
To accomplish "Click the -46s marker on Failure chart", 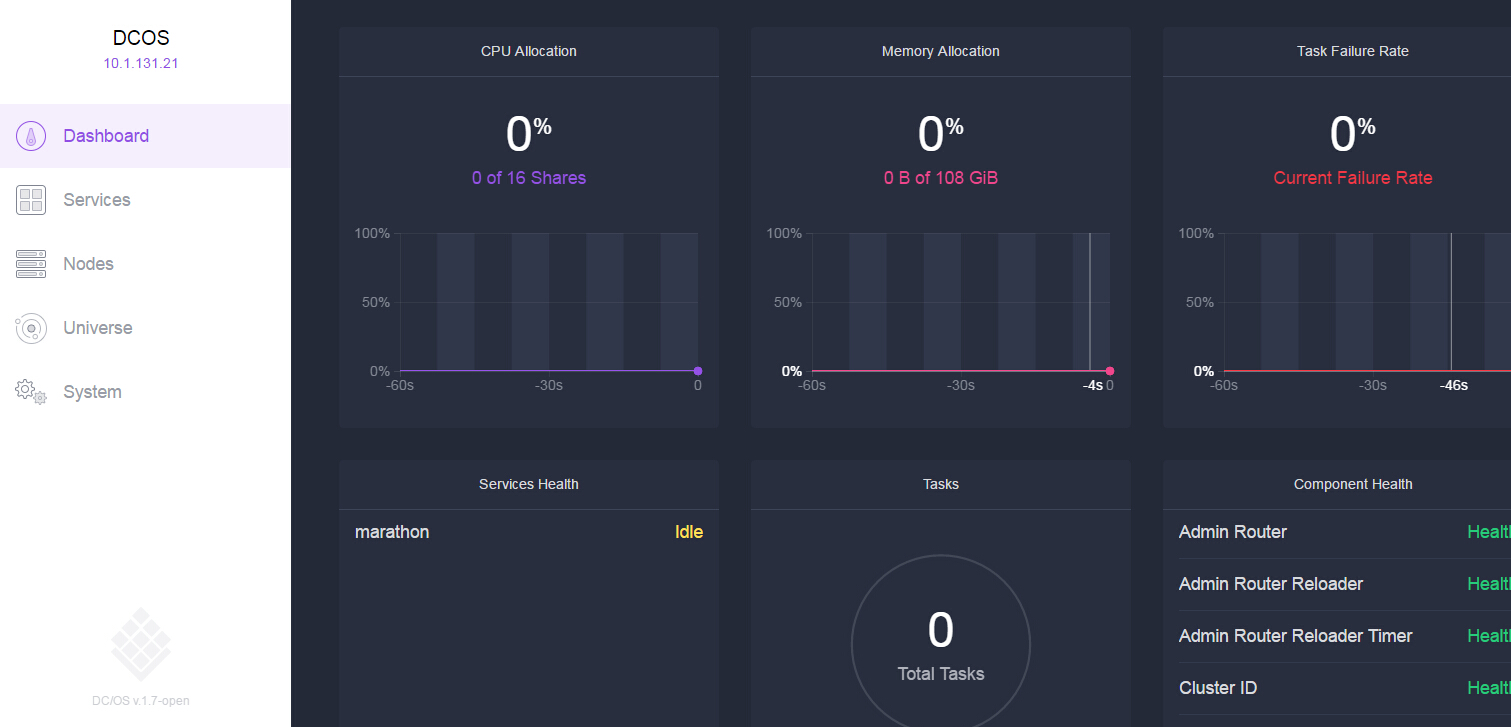I will (x=1453, y=385).
